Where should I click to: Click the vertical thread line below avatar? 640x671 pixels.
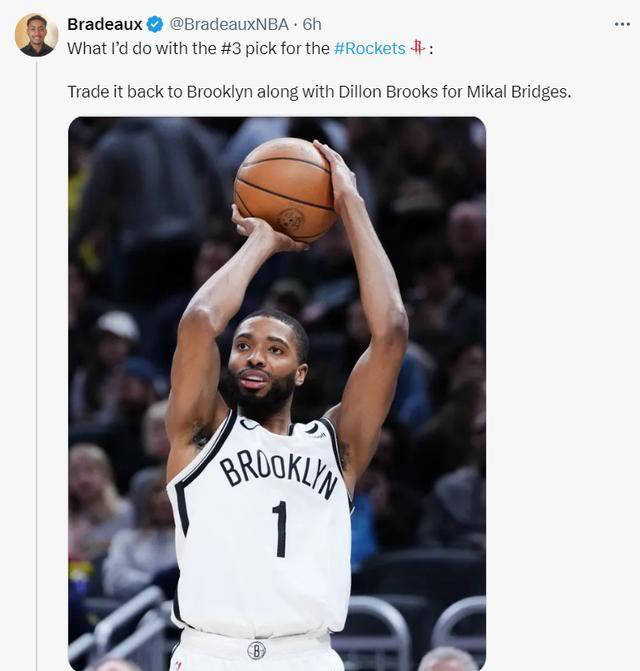coord(36,364)
